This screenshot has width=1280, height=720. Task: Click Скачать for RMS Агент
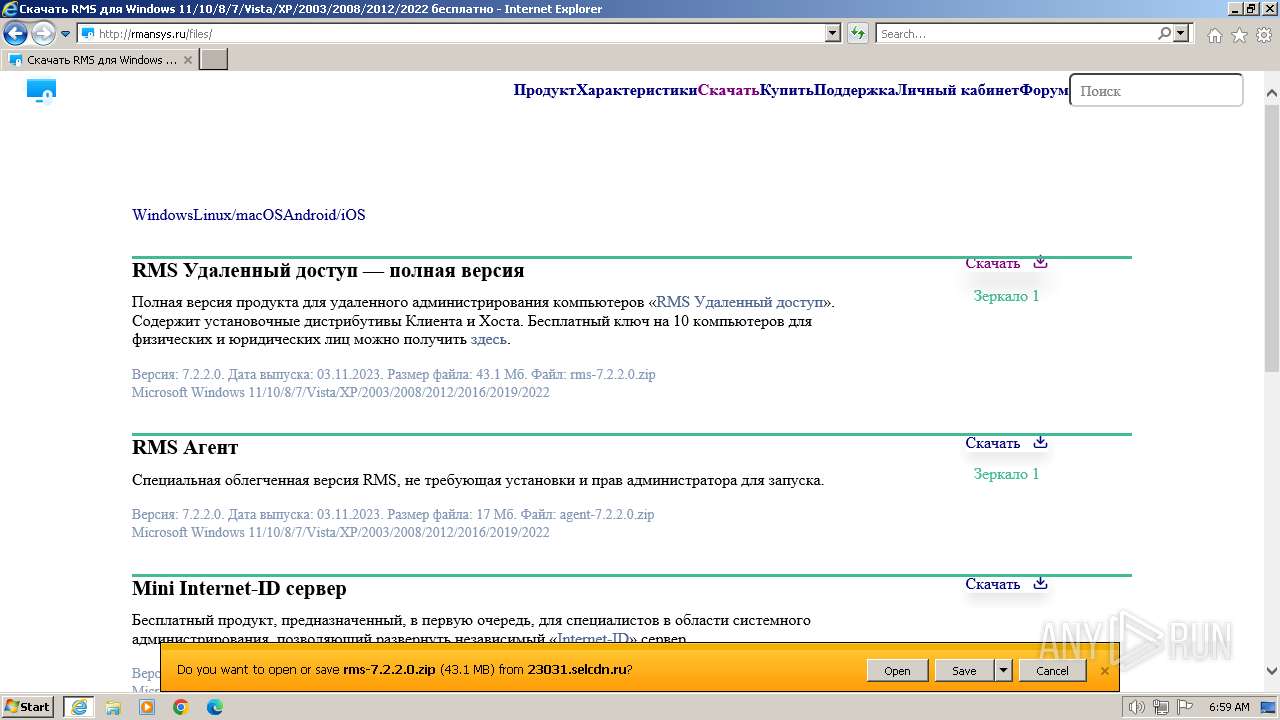[x=993, y=443]
